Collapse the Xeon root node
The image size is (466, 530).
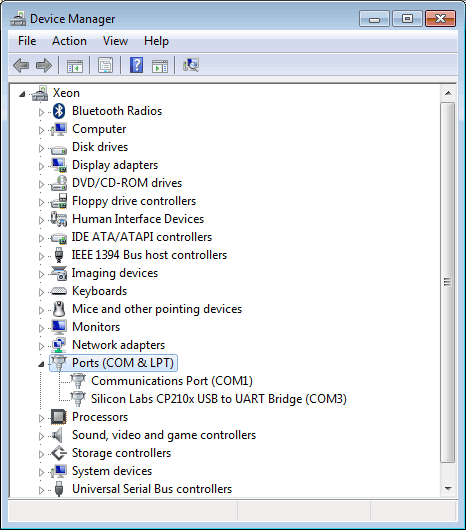click(x=22, y=94)
